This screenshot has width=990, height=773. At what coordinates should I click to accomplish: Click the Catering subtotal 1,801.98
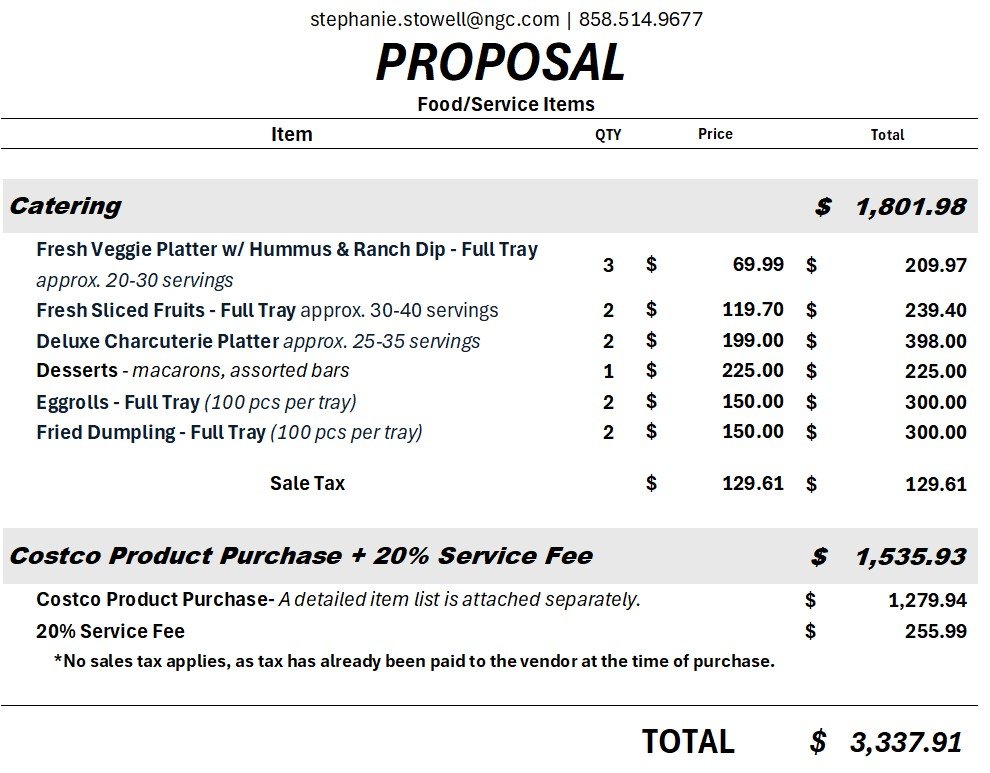[x=910, y=207]
